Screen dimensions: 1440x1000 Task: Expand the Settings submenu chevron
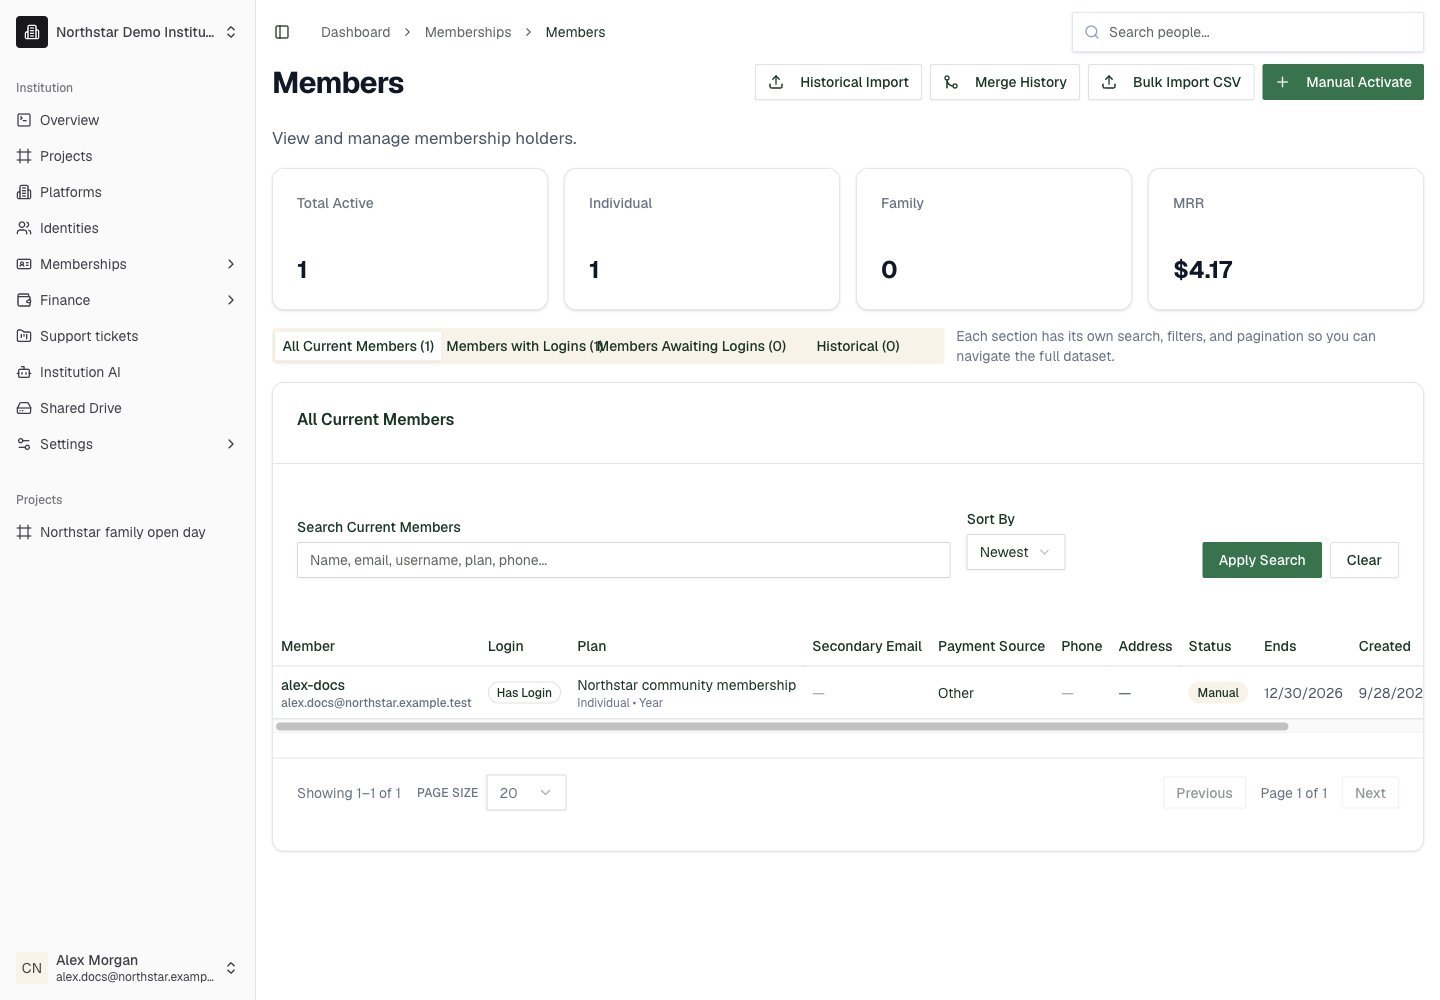pyautogui.click(x=231, y=444)
